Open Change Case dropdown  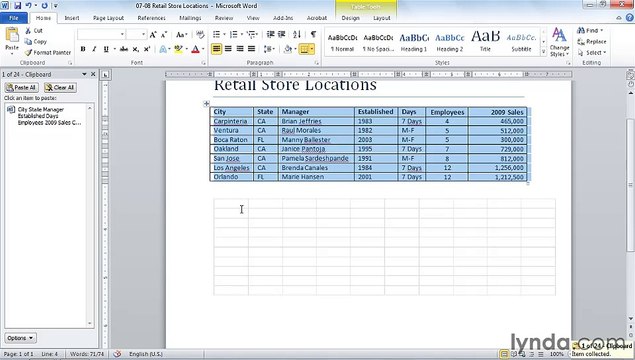pyautogui.click(x=181, y=35)
